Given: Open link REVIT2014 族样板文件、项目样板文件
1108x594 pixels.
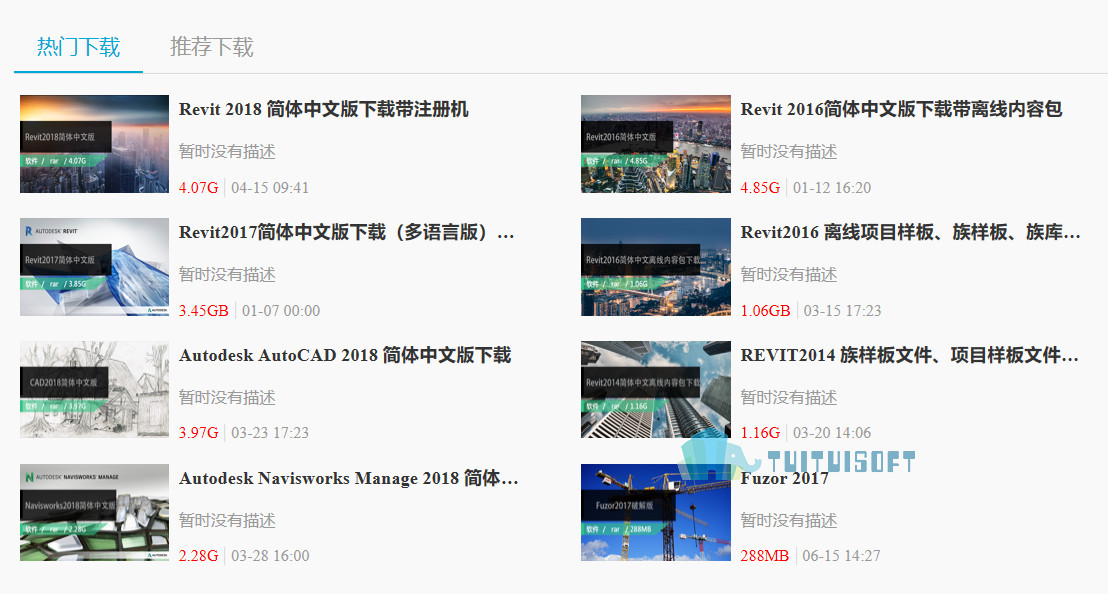Looking at the screenshot, I should (x=910, y=355).
